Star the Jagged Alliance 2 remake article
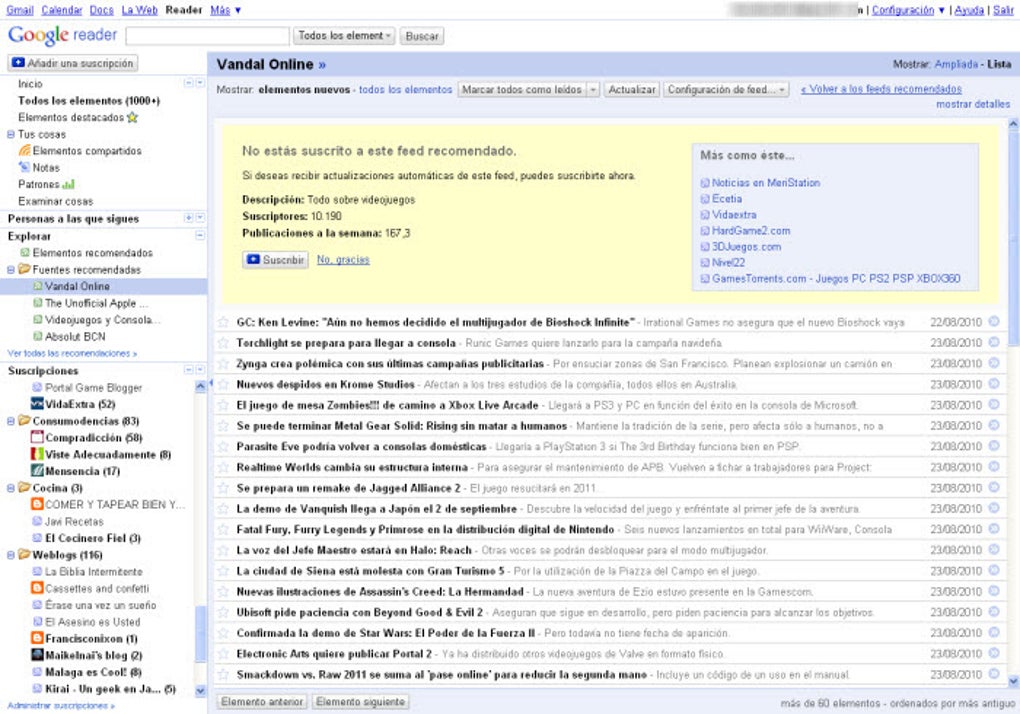1020x714 pixels. pos(223,488)
